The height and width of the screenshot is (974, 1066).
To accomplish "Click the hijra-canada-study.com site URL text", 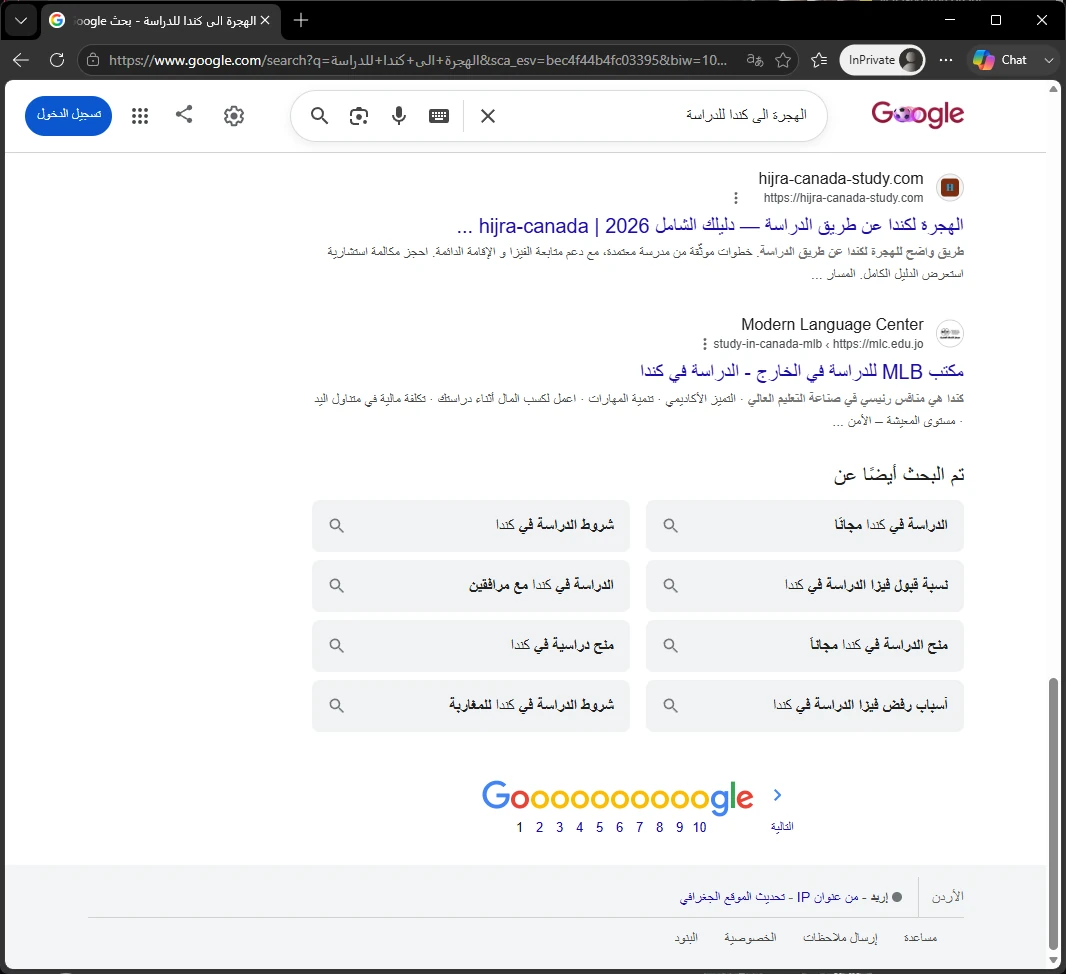I will tap(843, 198).
